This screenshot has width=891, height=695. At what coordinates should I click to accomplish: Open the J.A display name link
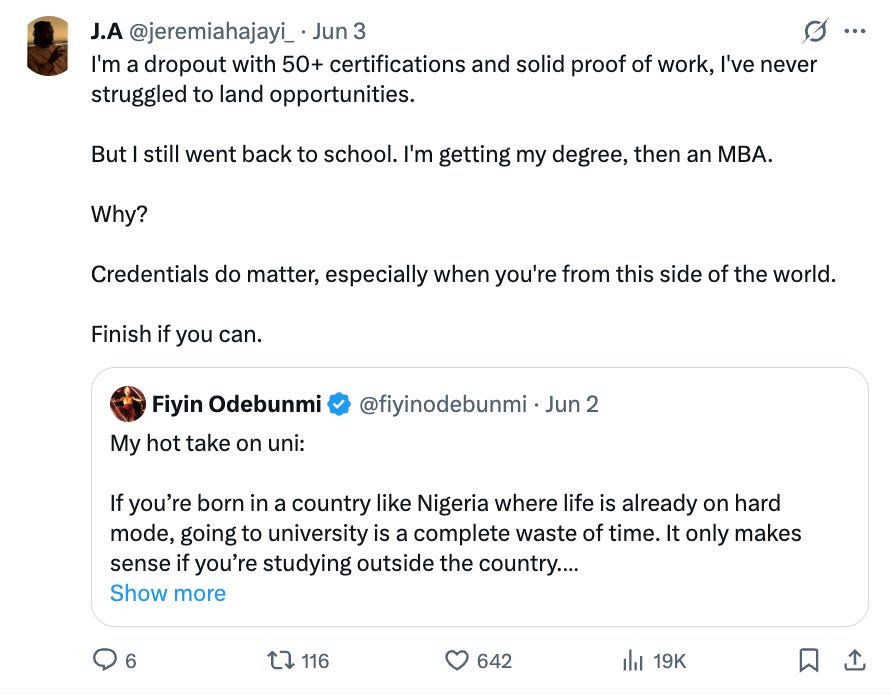tap(107, 31)
